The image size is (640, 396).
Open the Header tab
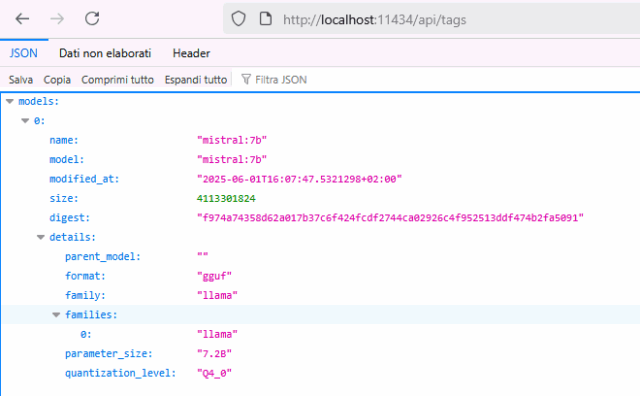(191, 53)
